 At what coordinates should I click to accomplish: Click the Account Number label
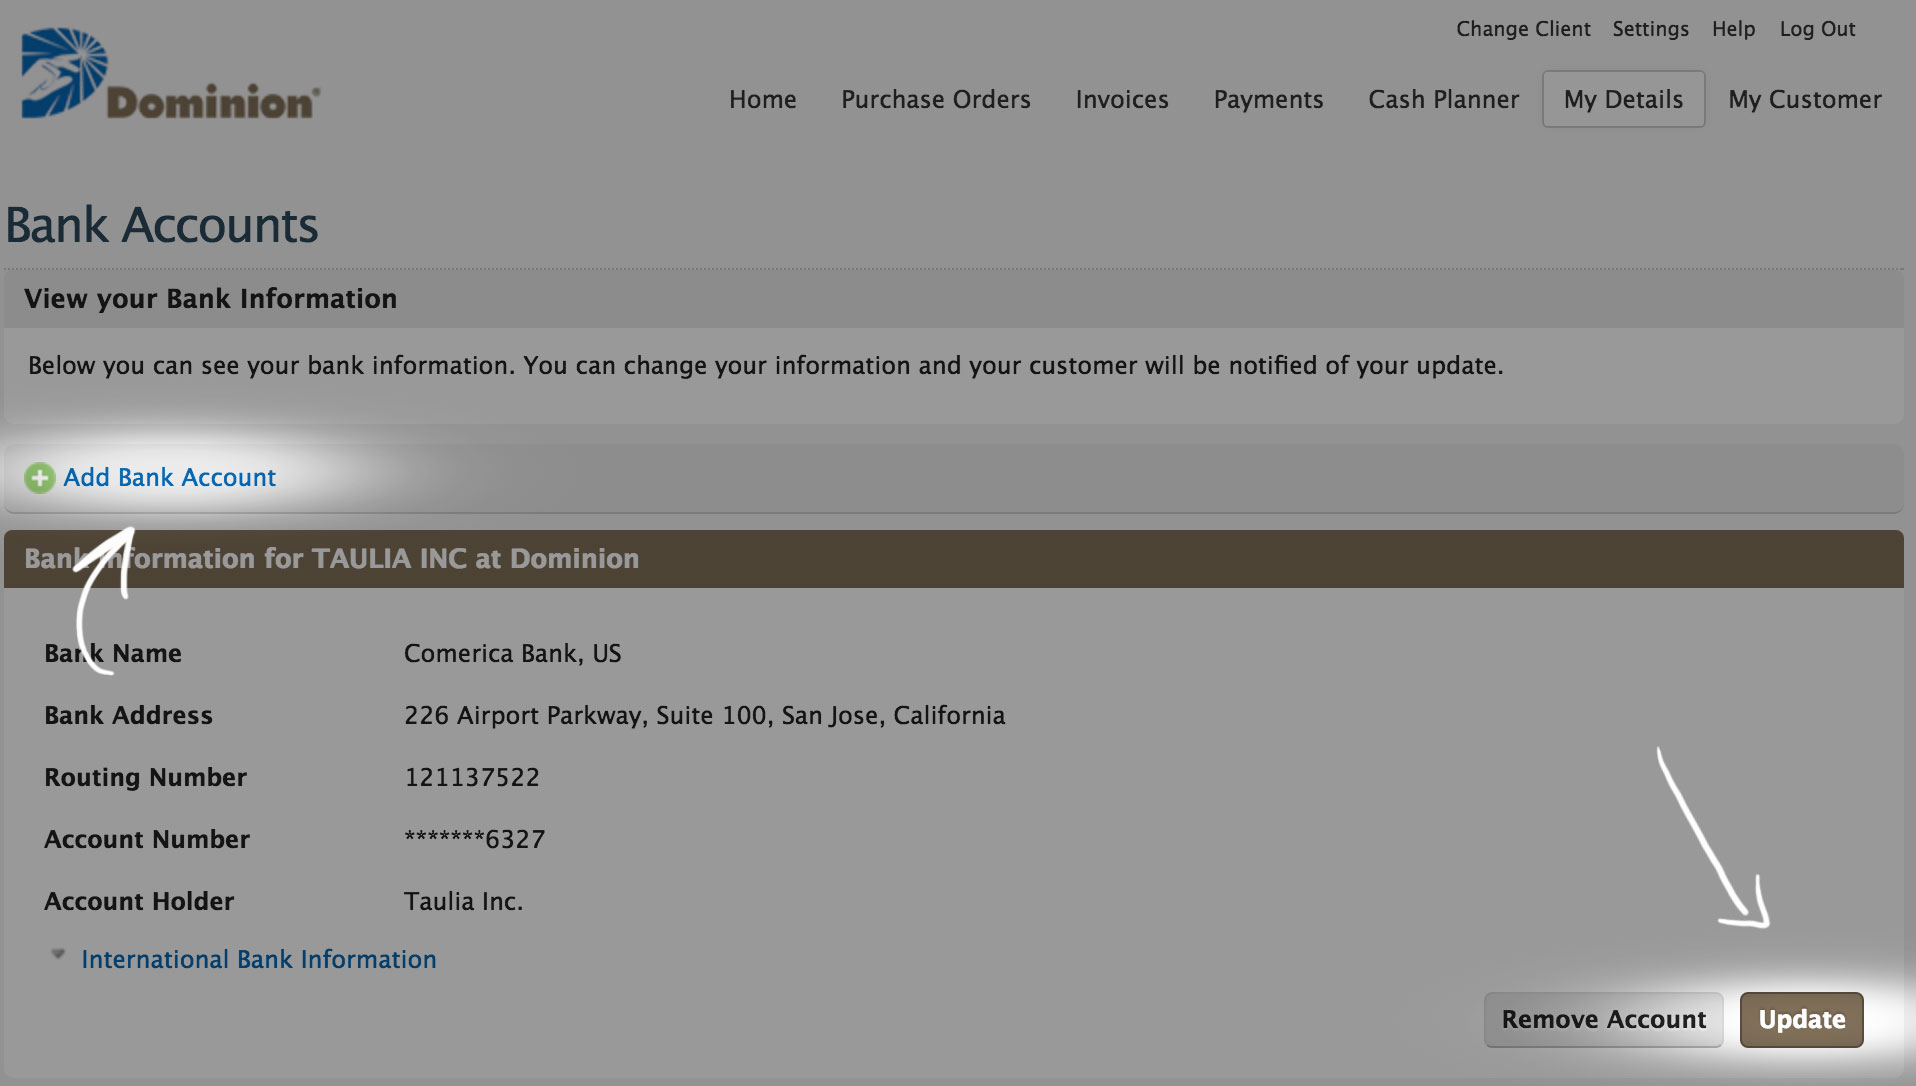coord(147,839)
